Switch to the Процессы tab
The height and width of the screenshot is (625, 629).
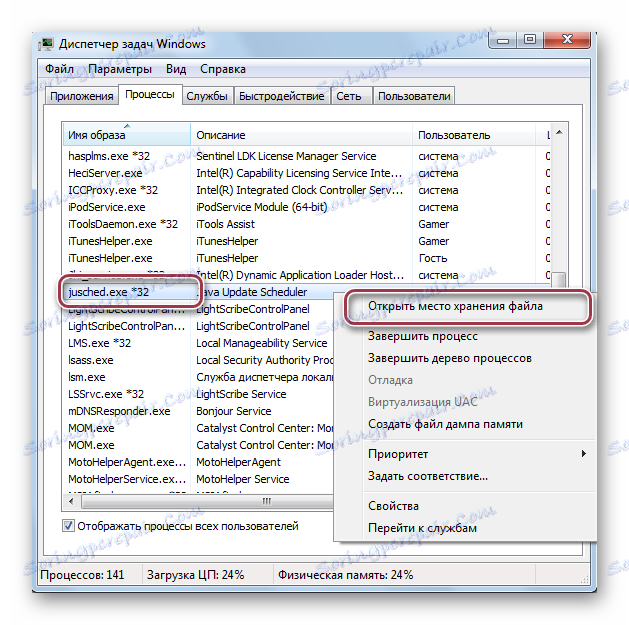(150, 95)
